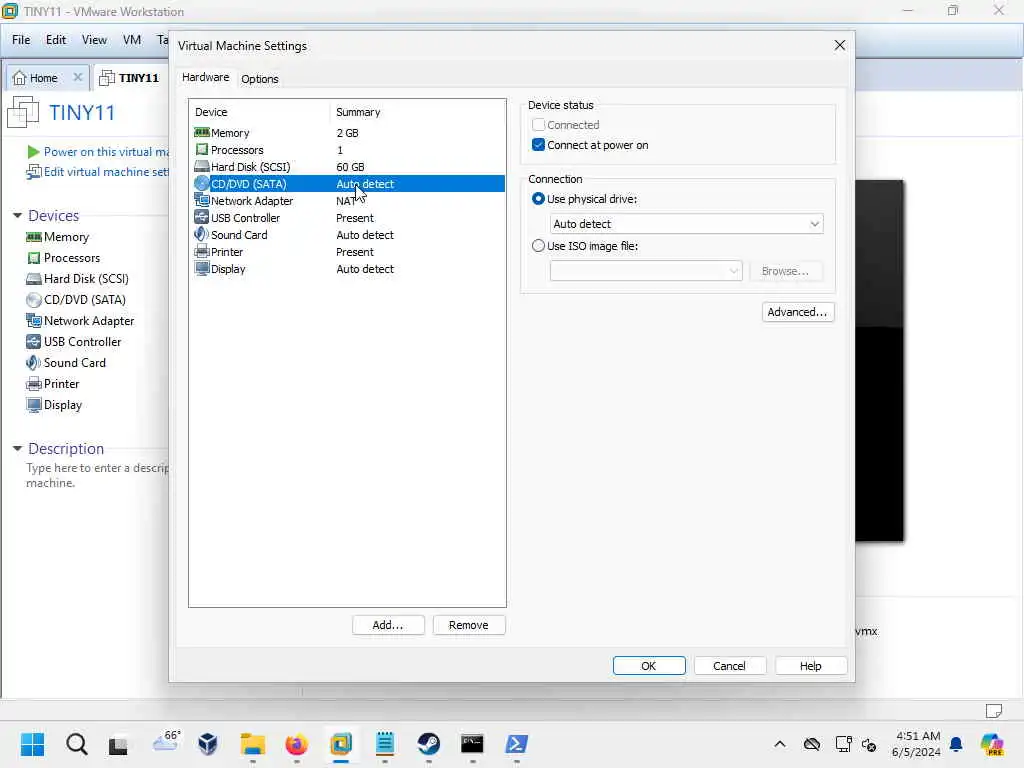Click the Hard Disk (SCSI) icon in the settings list
Image resolution: width=1024 pixels, height=768 pixels.
202,167
